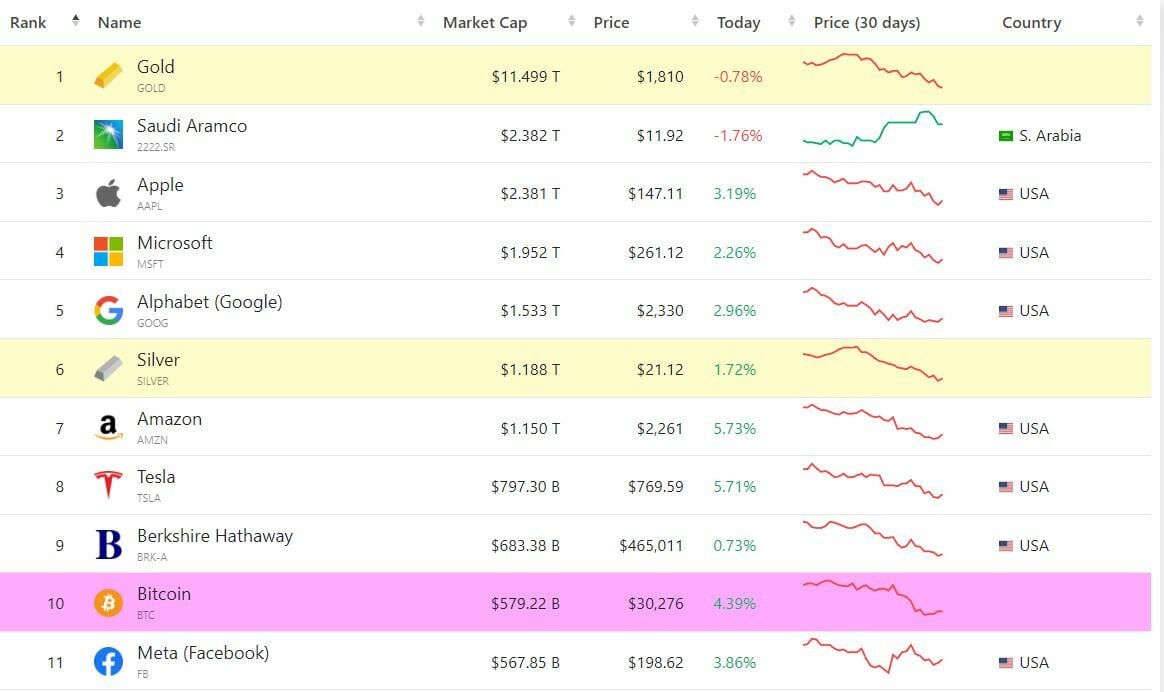Click the Gold bar icon

[108, 76]
